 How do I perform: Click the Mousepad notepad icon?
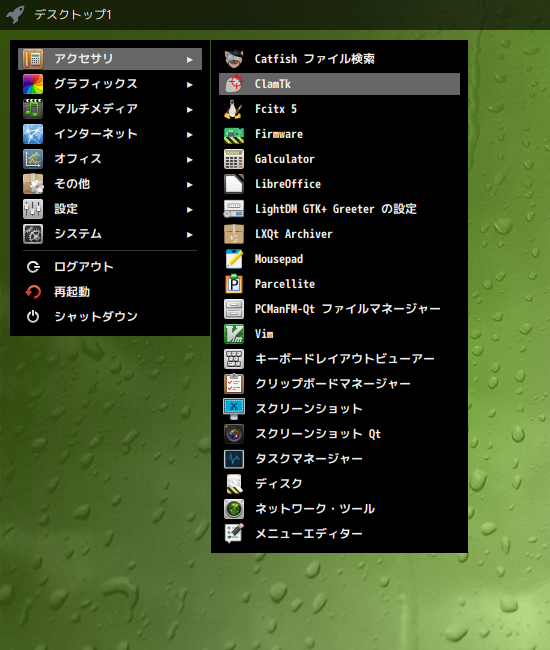[x=234, y=259]
